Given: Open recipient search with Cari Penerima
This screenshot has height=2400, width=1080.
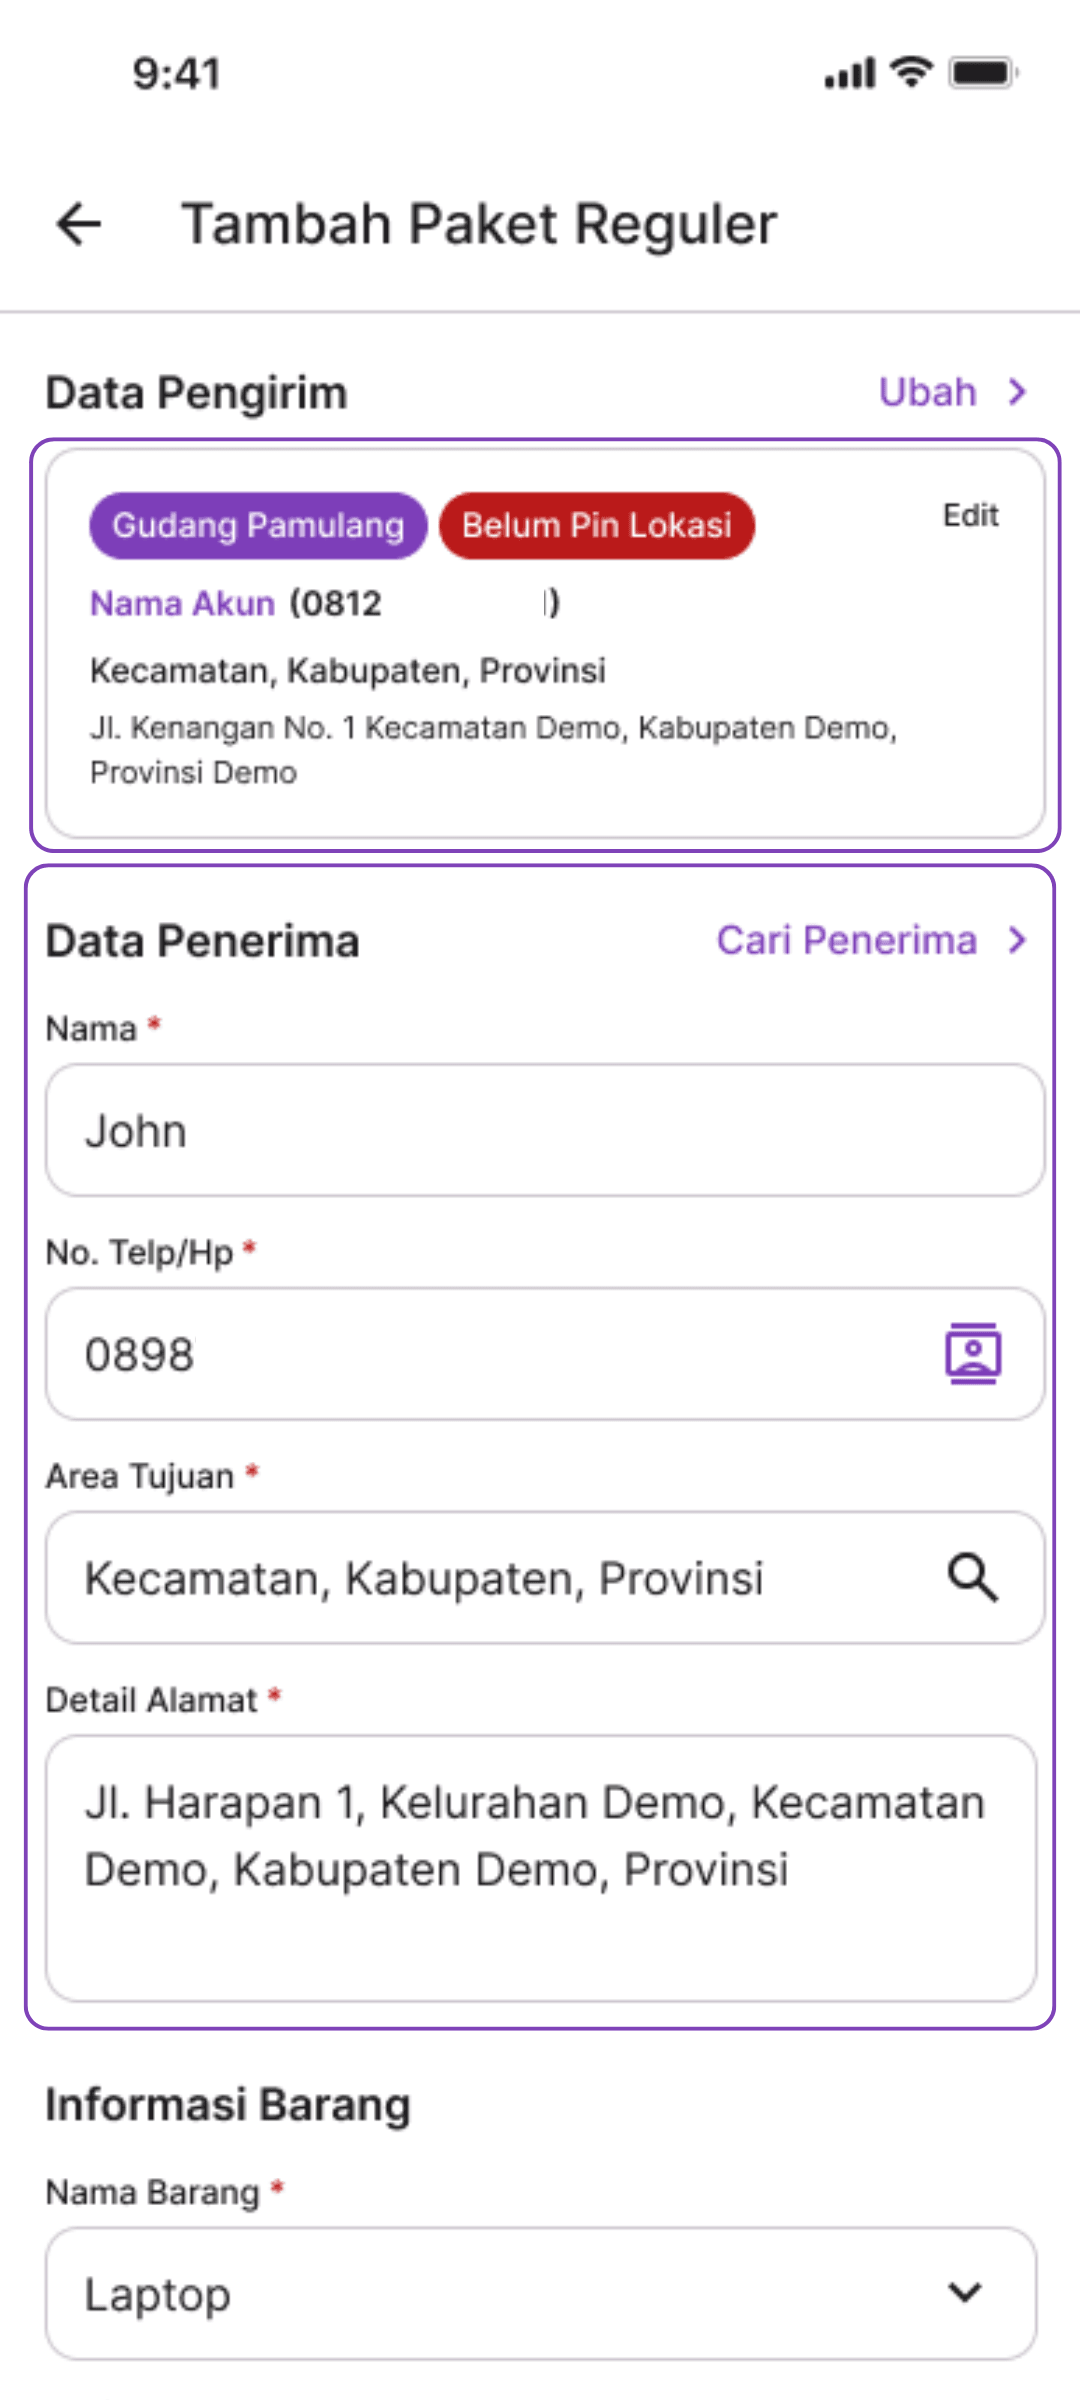Looking at the screenshot, I should click(x=847, y=940).
